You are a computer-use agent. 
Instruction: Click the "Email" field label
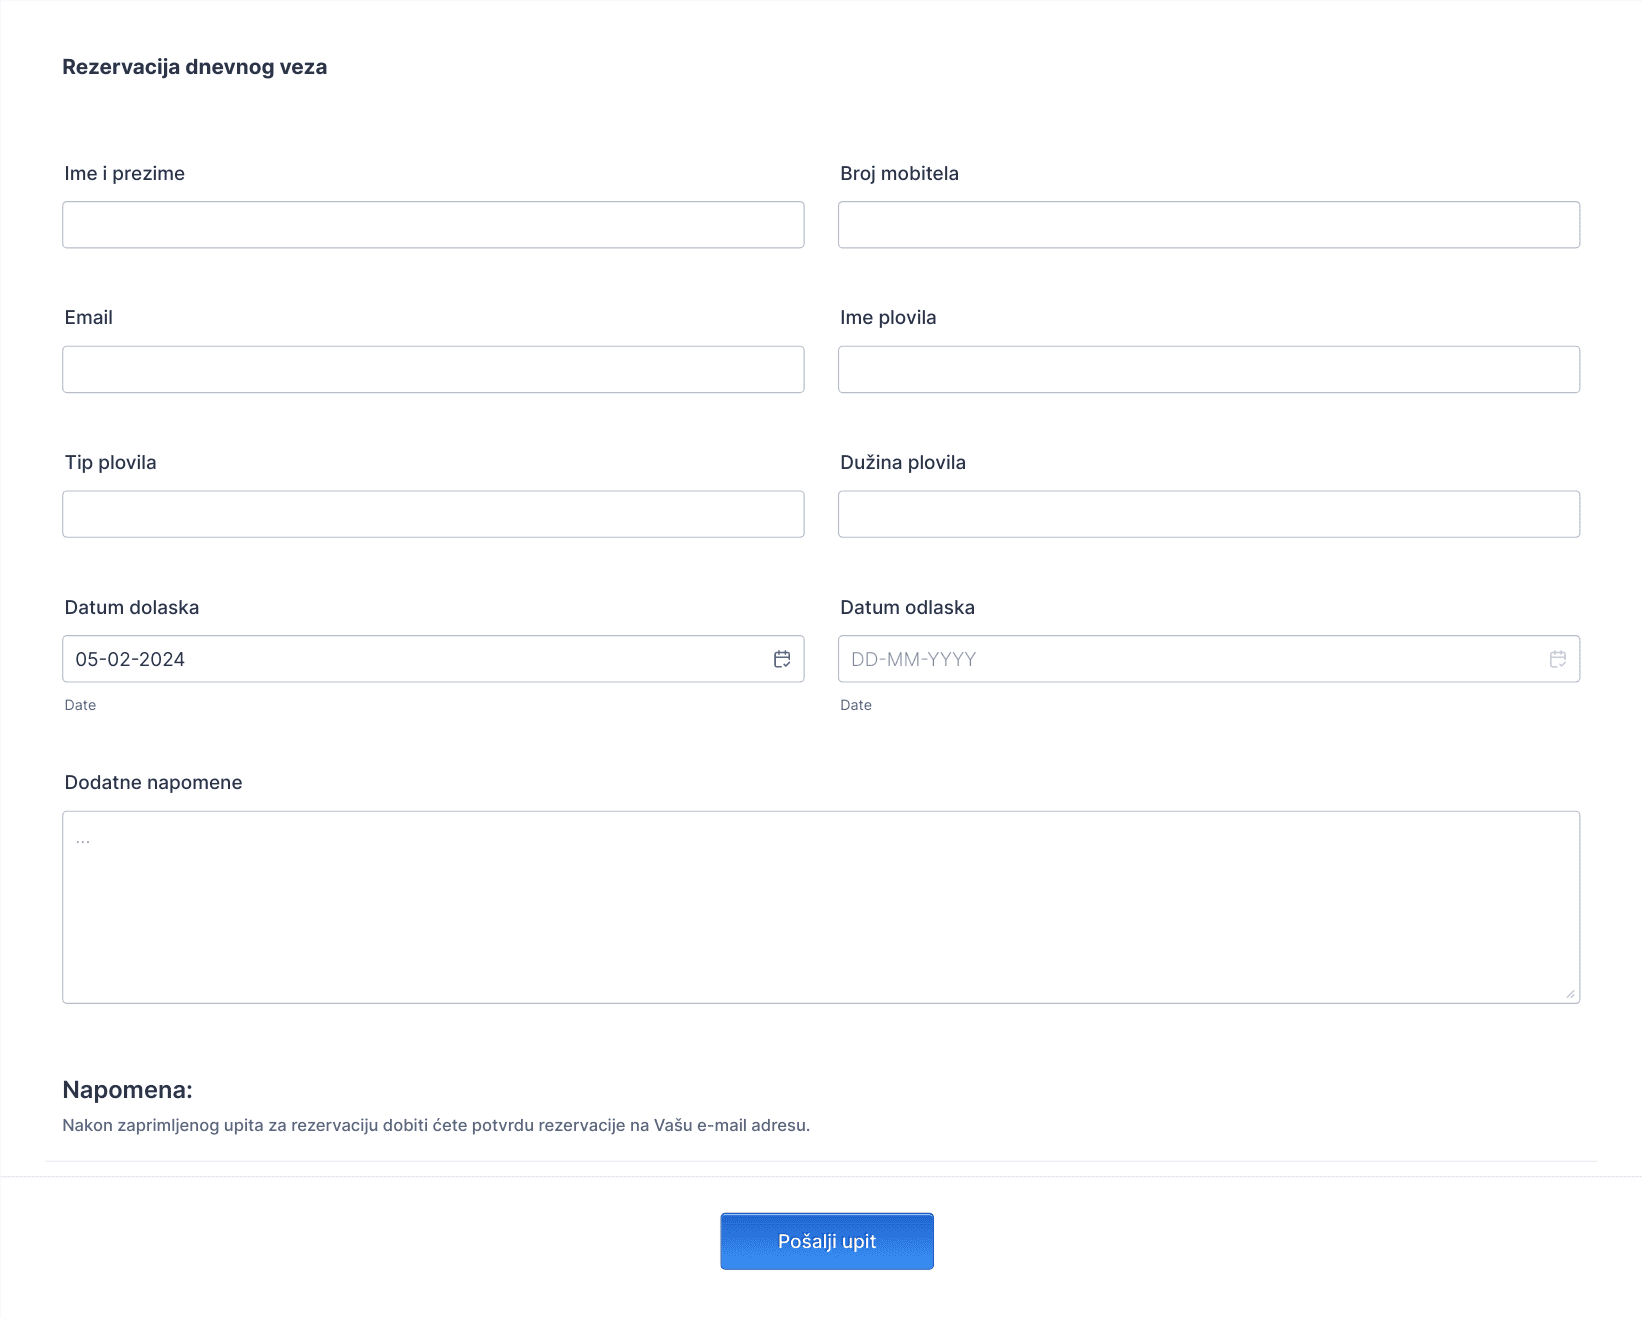(88, 317)
